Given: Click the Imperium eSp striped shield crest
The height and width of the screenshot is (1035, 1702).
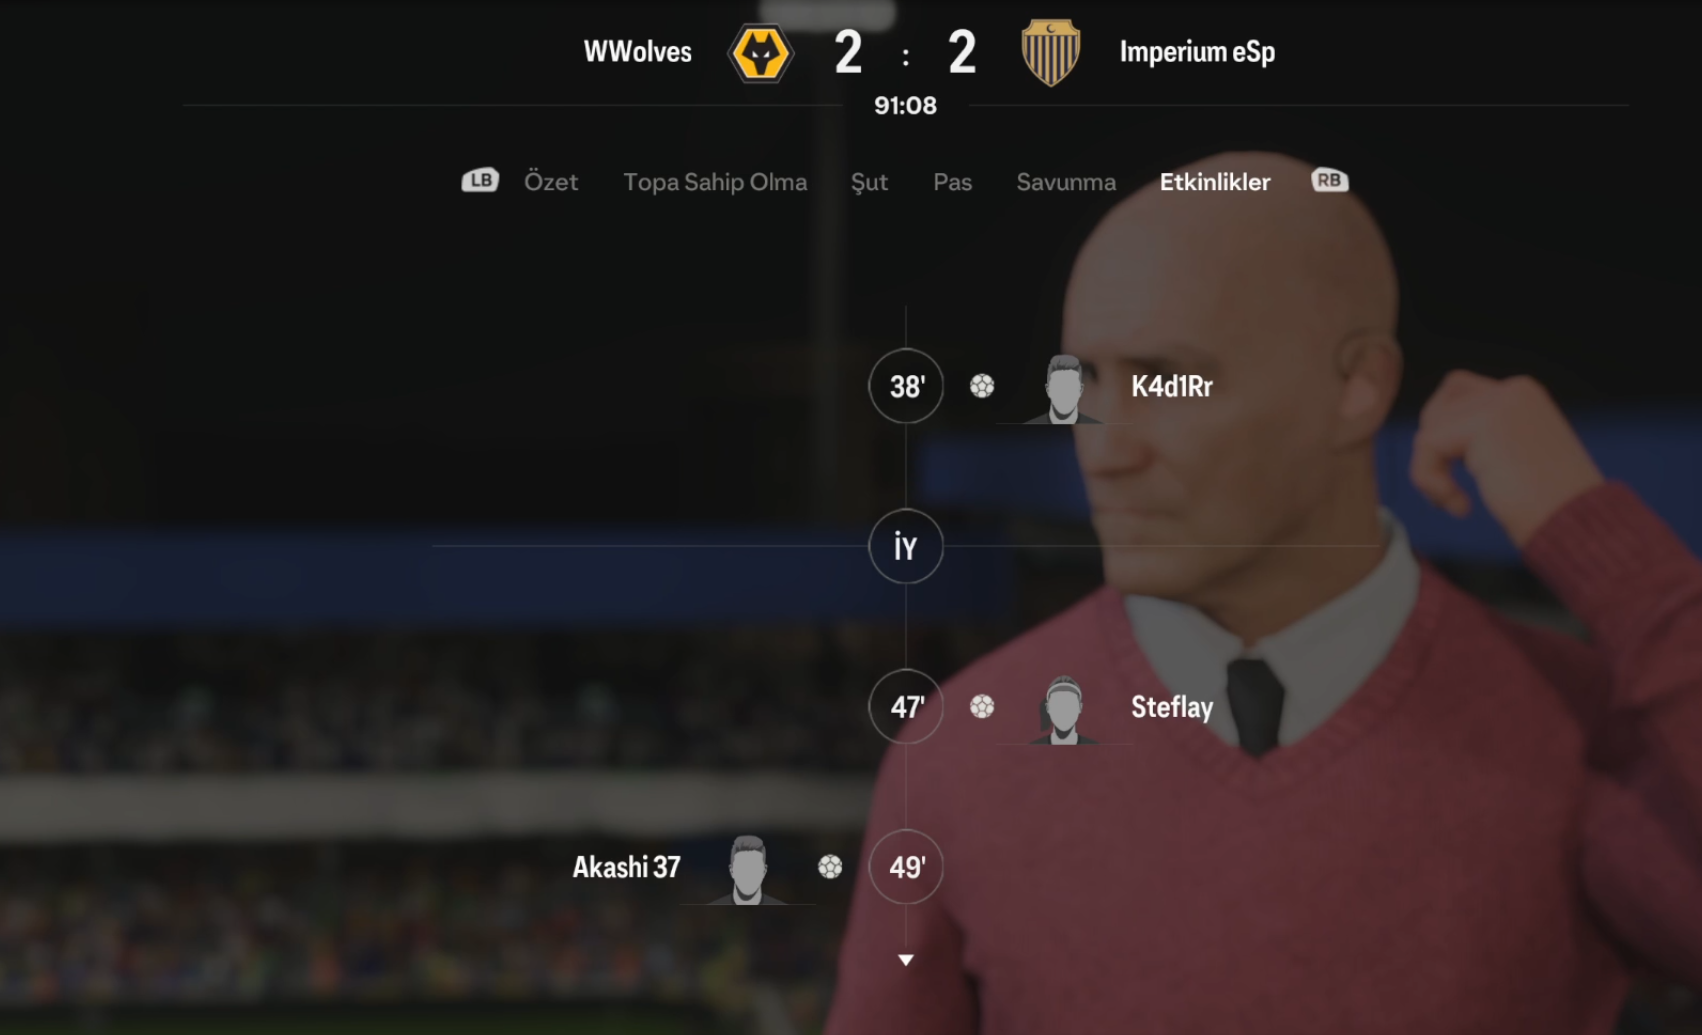Looking at the screenshot, I should click(1050, 52).
